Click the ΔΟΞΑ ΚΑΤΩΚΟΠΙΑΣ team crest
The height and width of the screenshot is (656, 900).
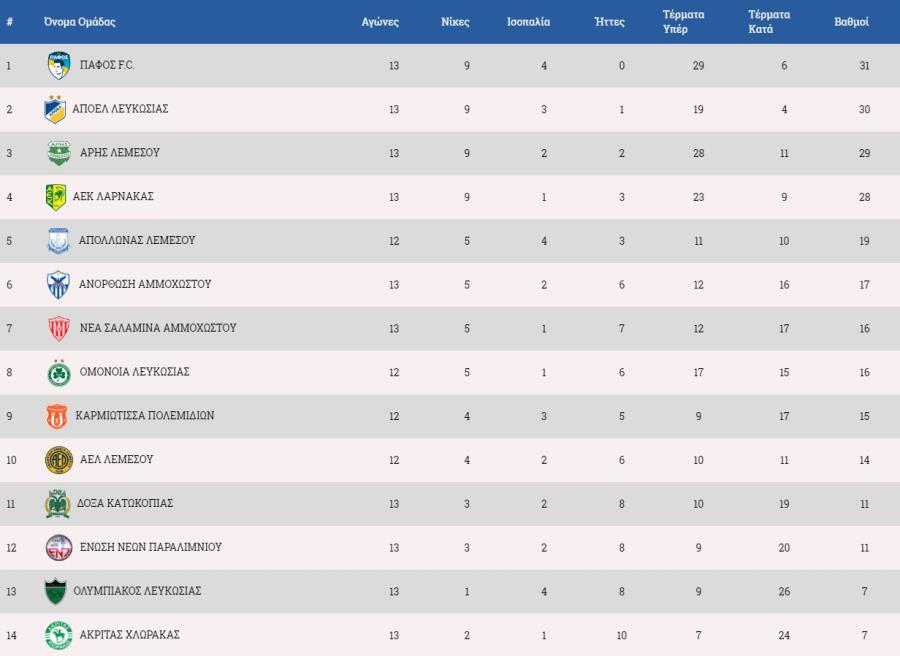pos(57,504)
